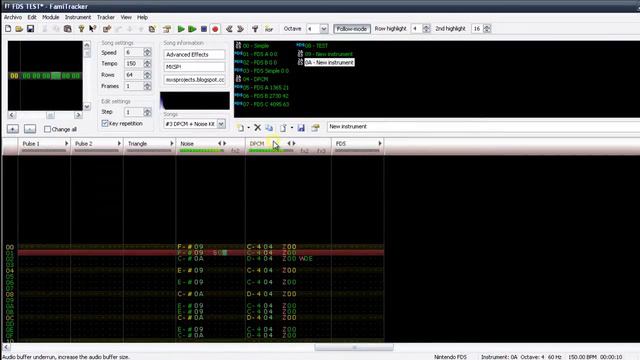Enable the Change all checkbox

(x=47, y=129)
